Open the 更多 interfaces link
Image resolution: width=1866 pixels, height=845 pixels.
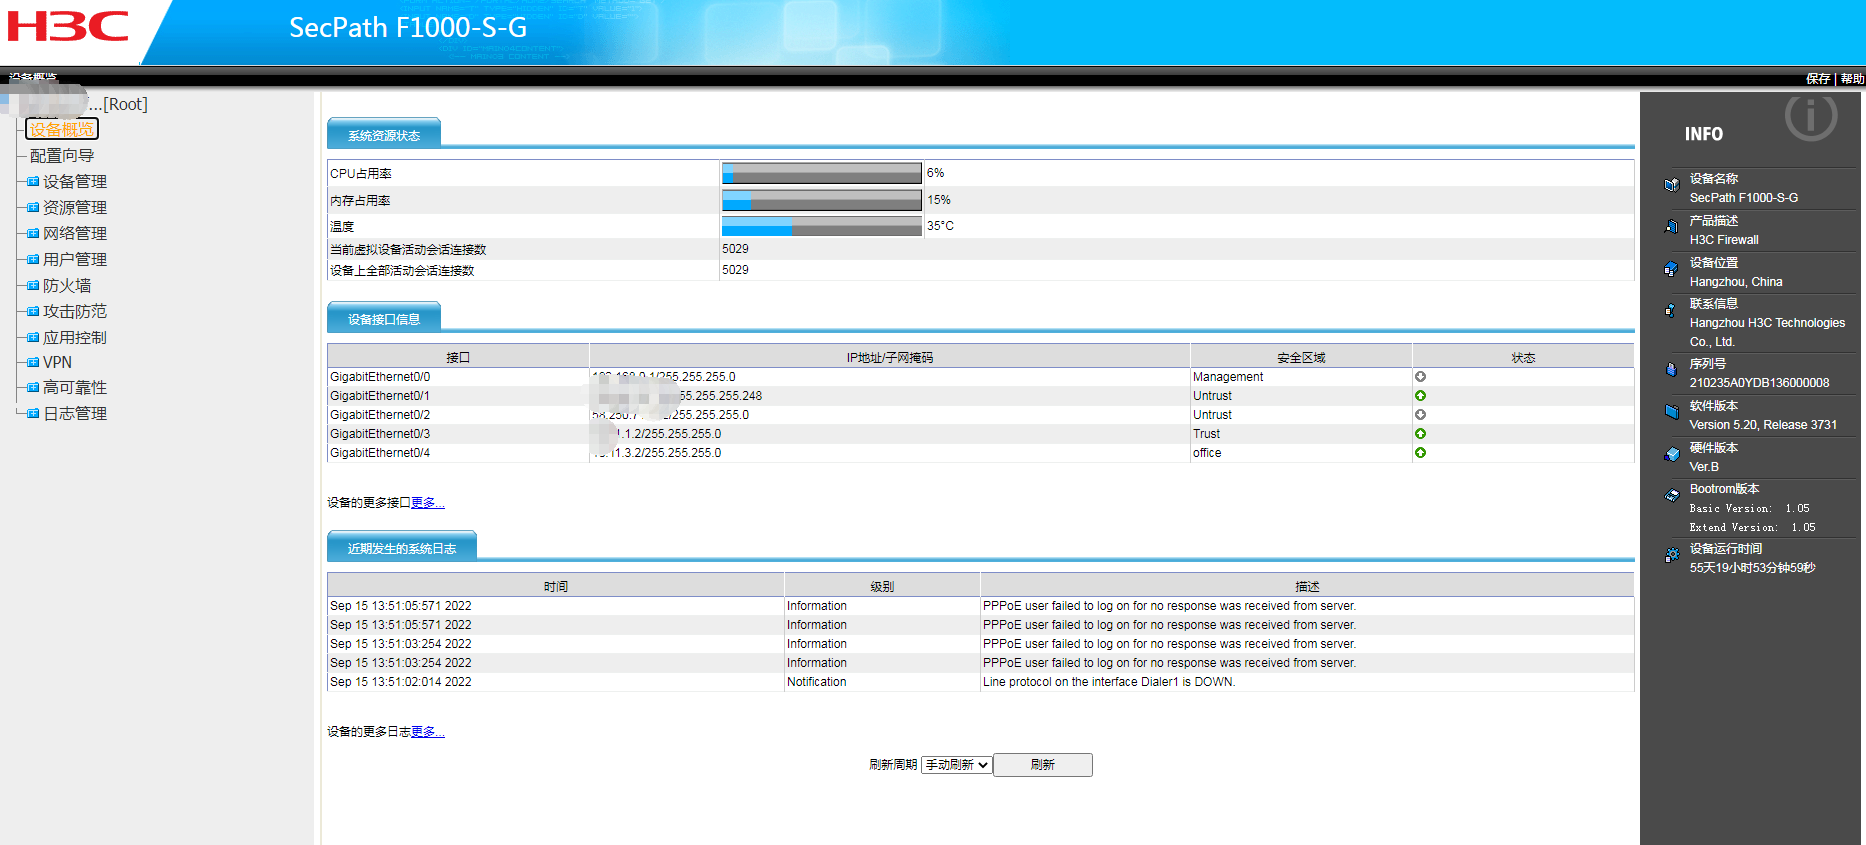pyautogui.click(x=428, y=503)
